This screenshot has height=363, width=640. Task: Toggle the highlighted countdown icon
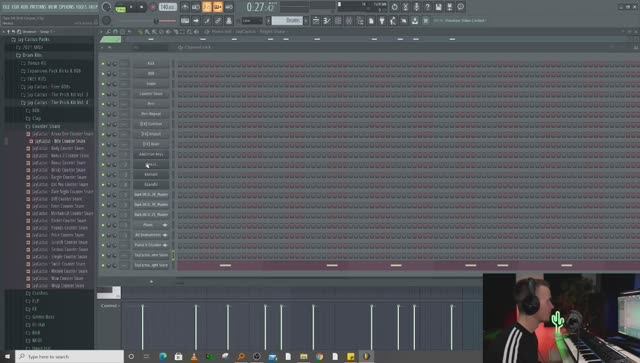click(x=207, y=7)
